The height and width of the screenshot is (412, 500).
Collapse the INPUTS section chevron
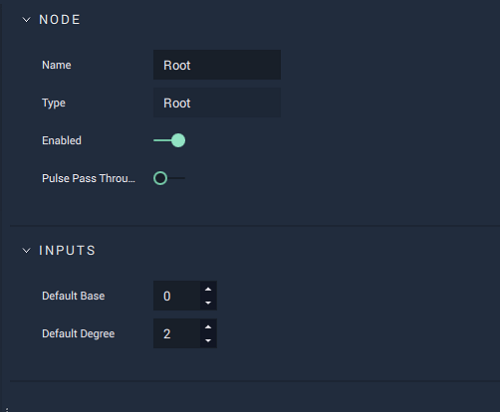click(26, 251)
